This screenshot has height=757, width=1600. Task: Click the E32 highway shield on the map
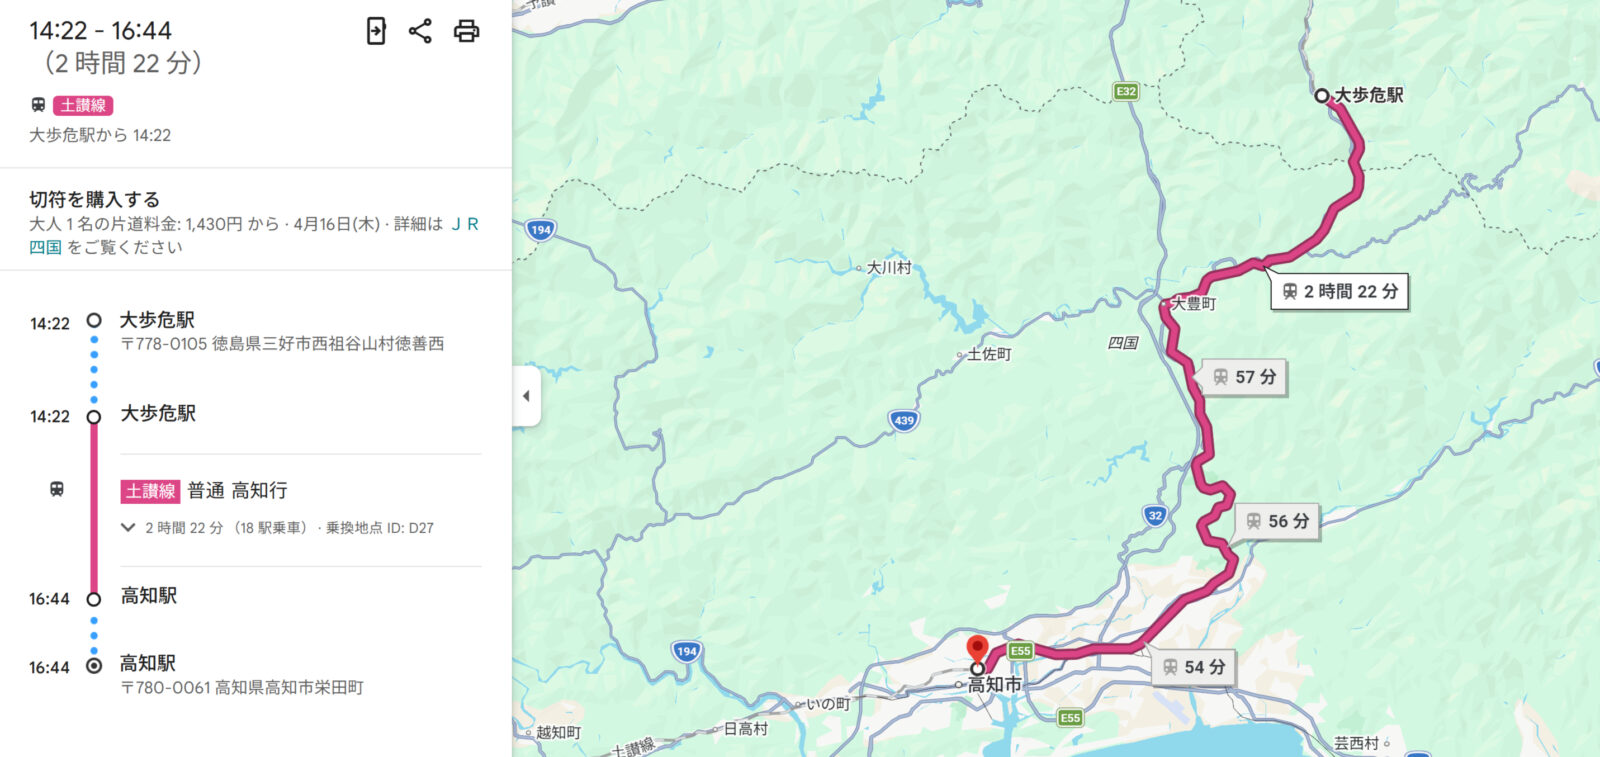[1126, 92]
